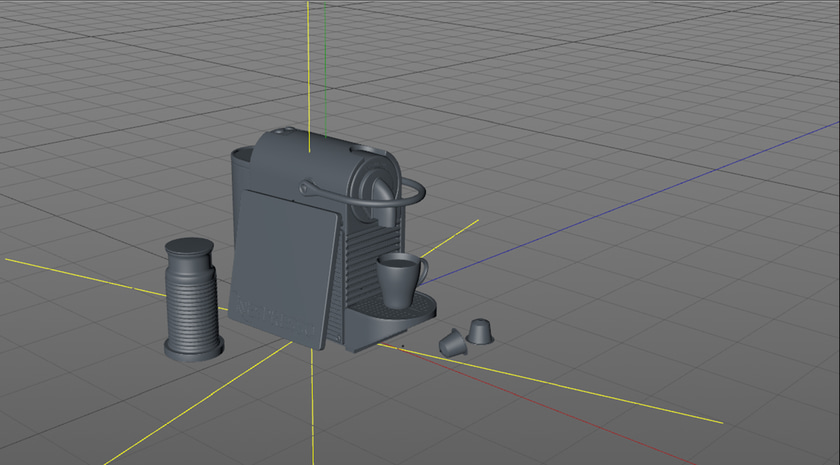The width and height of the screenshot is (840, 465).
Task: Select the left coffee capsule
Action: pyautogui.click(x=453, y=343)
